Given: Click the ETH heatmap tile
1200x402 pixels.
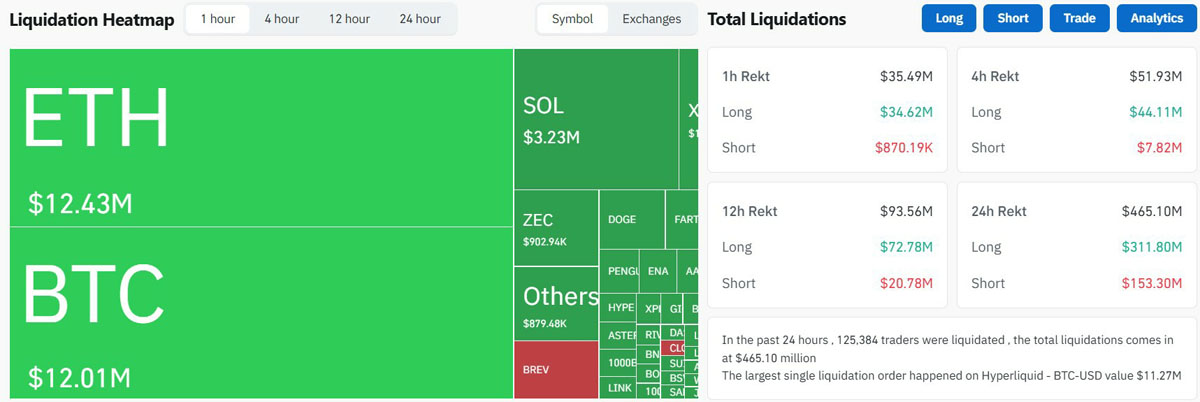Looking at the screenshot, I should pos(260,138).
